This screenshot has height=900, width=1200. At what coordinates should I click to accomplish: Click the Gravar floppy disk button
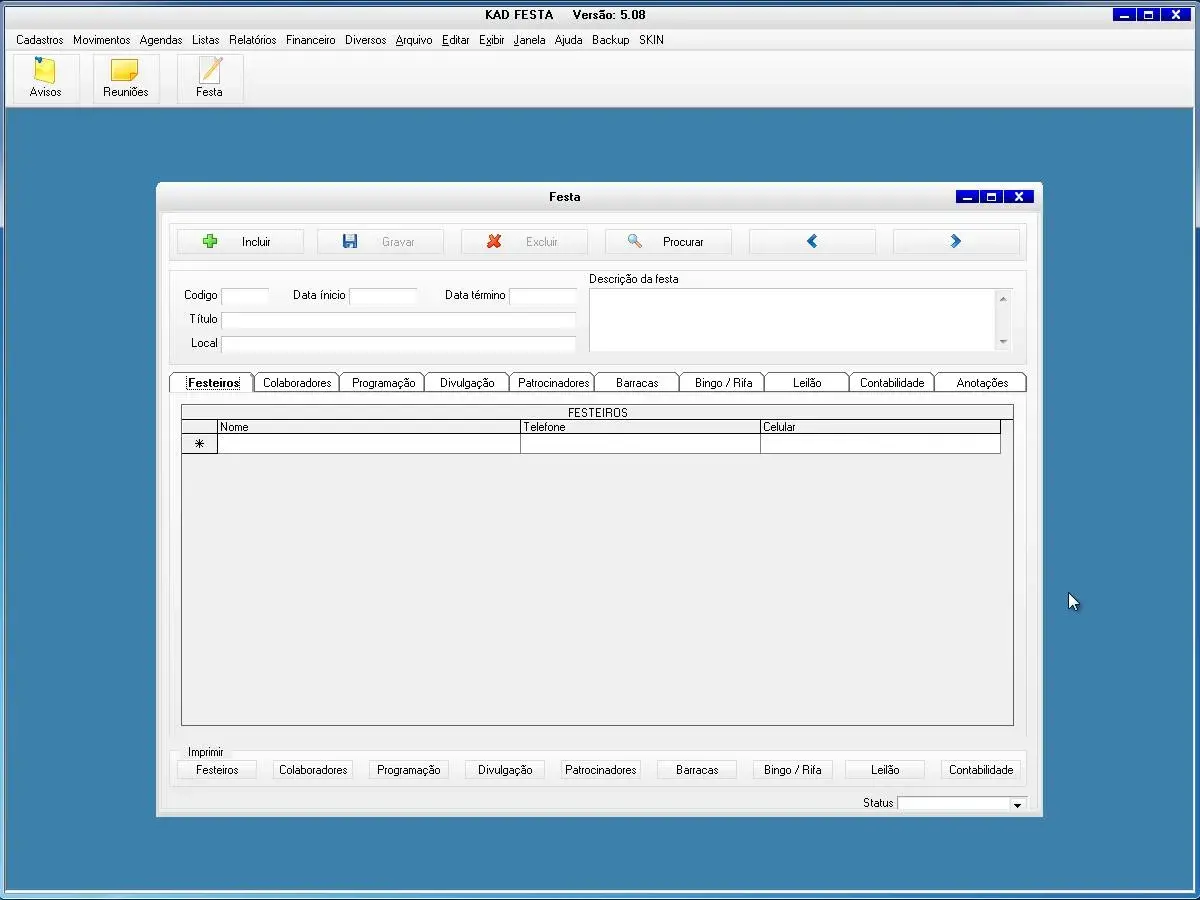point(380,242)
